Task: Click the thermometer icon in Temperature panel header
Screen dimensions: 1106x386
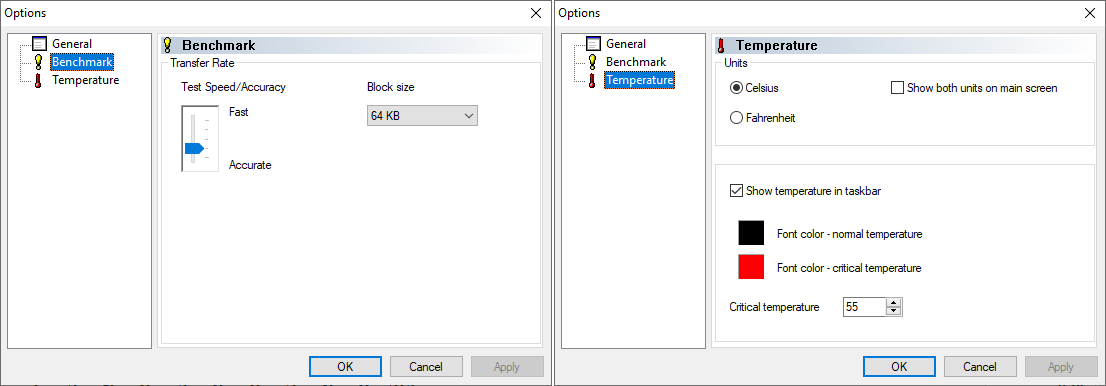Action: (x=722, y=46)
